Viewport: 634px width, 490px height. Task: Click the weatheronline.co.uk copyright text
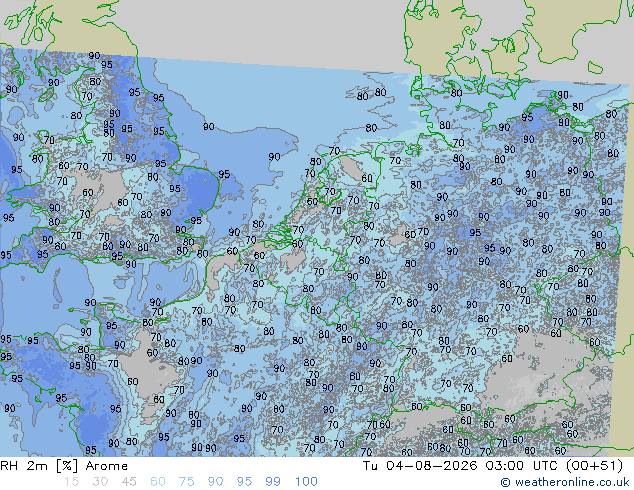[x=565, y=482]
